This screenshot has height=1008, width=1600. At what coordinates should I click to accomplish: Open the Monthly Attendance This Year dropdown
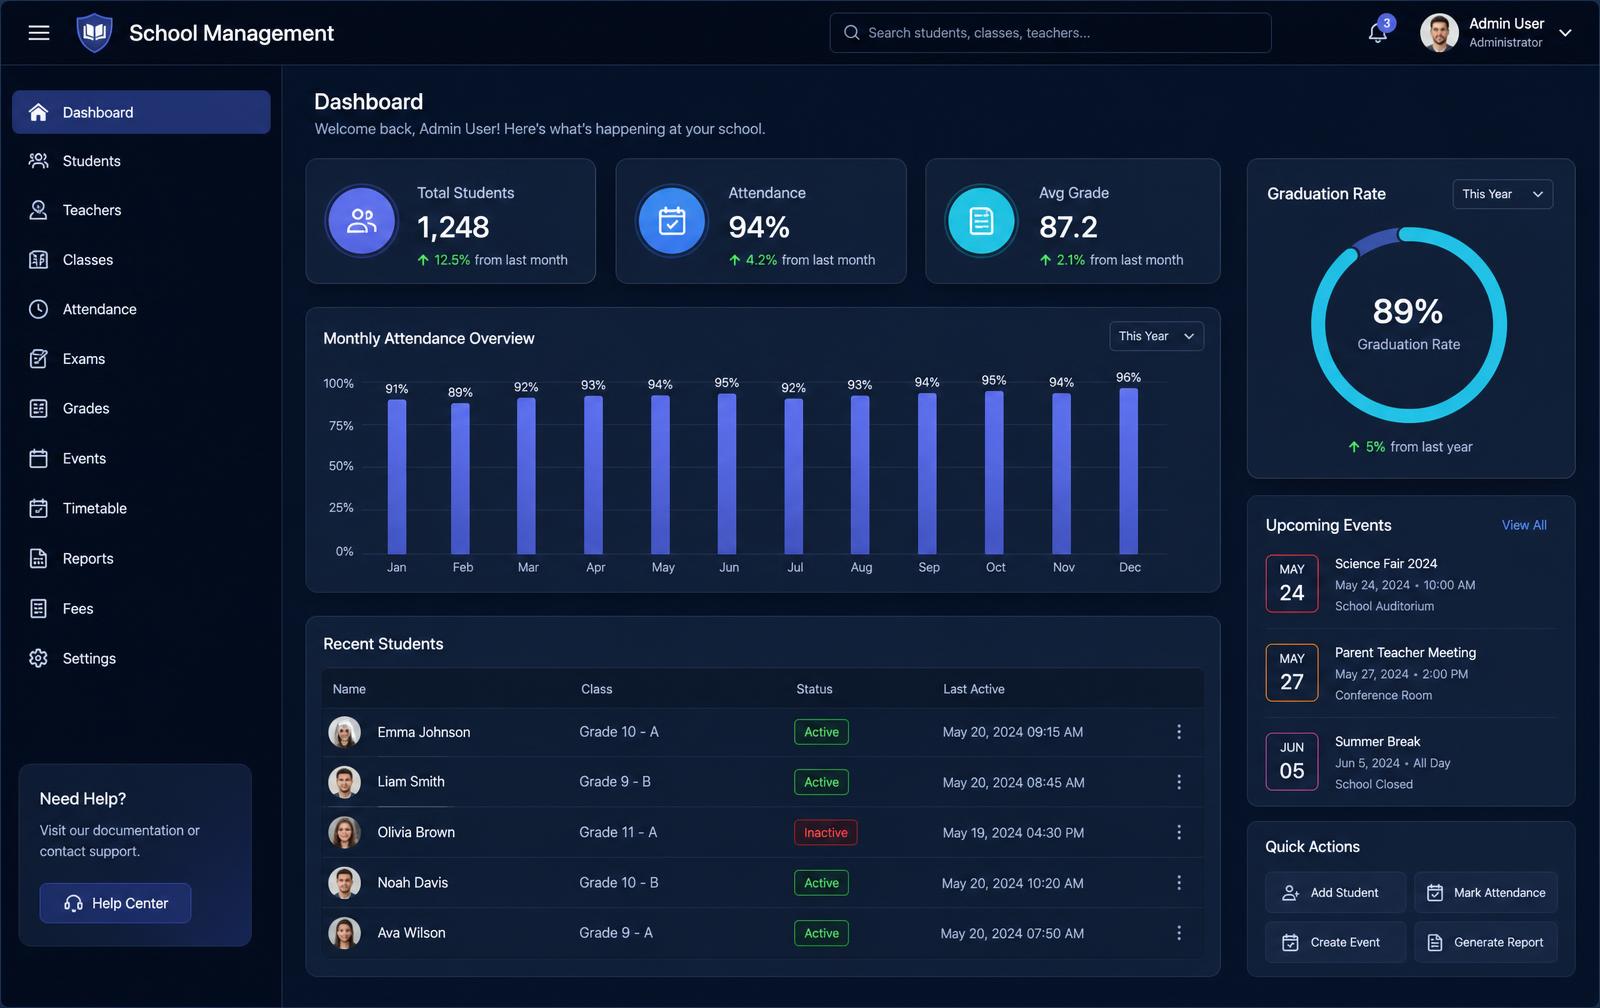1156,336
